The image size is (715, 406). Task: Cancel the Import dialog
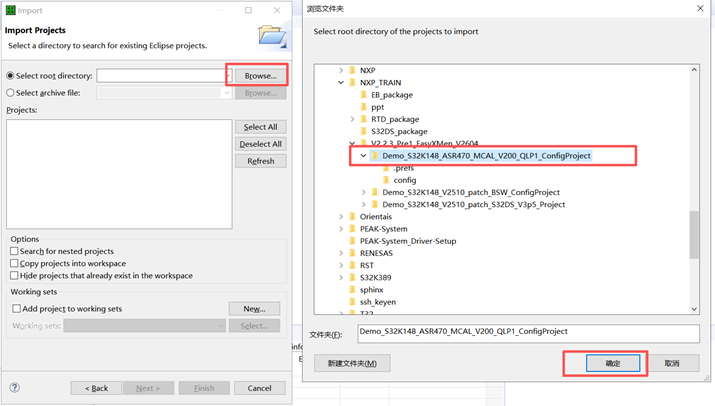coord(259,388)
